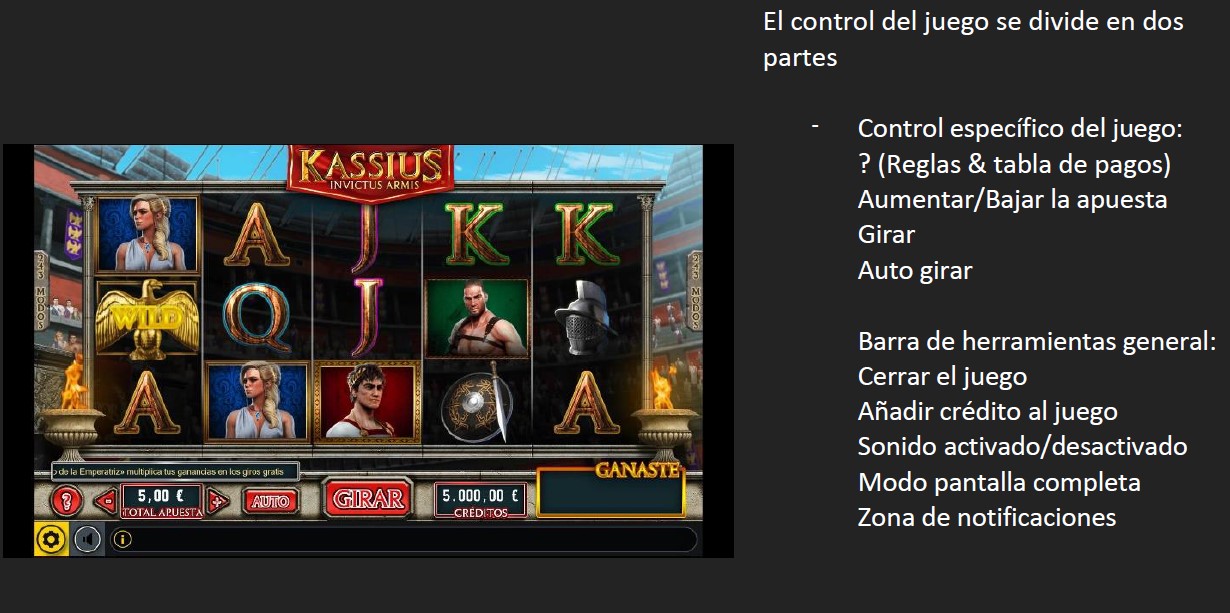Increase the bet with the plus arrow
This screenshot has width=1230, height=613.
coord(217,500)
